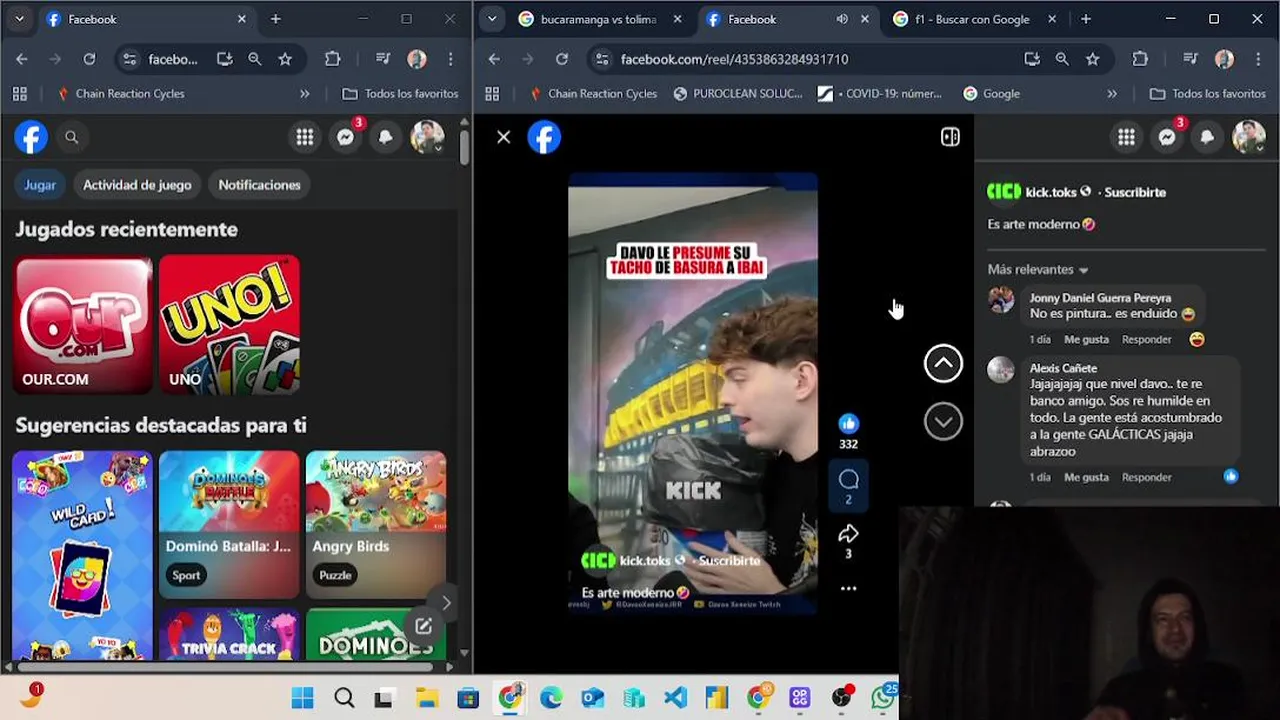Click the Facebook logo beside the reel close button
Screen dimensions: 1280x720
(544, 137)
